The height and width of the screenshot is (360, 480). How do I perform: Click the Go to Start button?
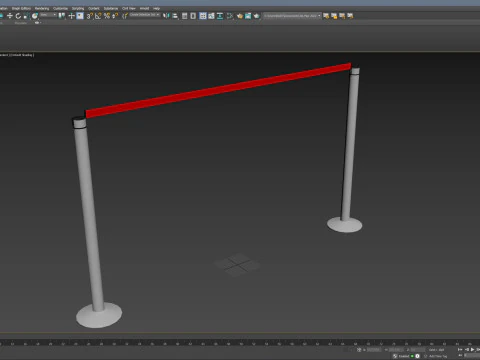(460, 349)
